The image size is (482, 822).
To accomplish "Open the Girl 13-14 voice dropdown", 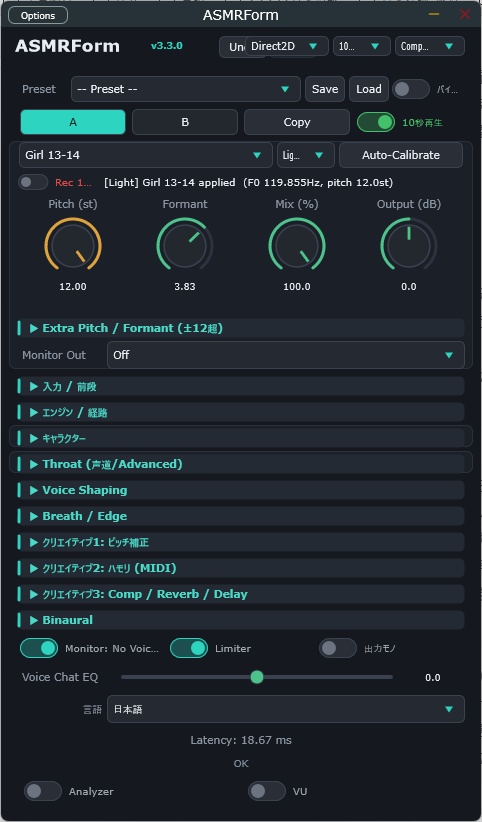I will 146,155.
